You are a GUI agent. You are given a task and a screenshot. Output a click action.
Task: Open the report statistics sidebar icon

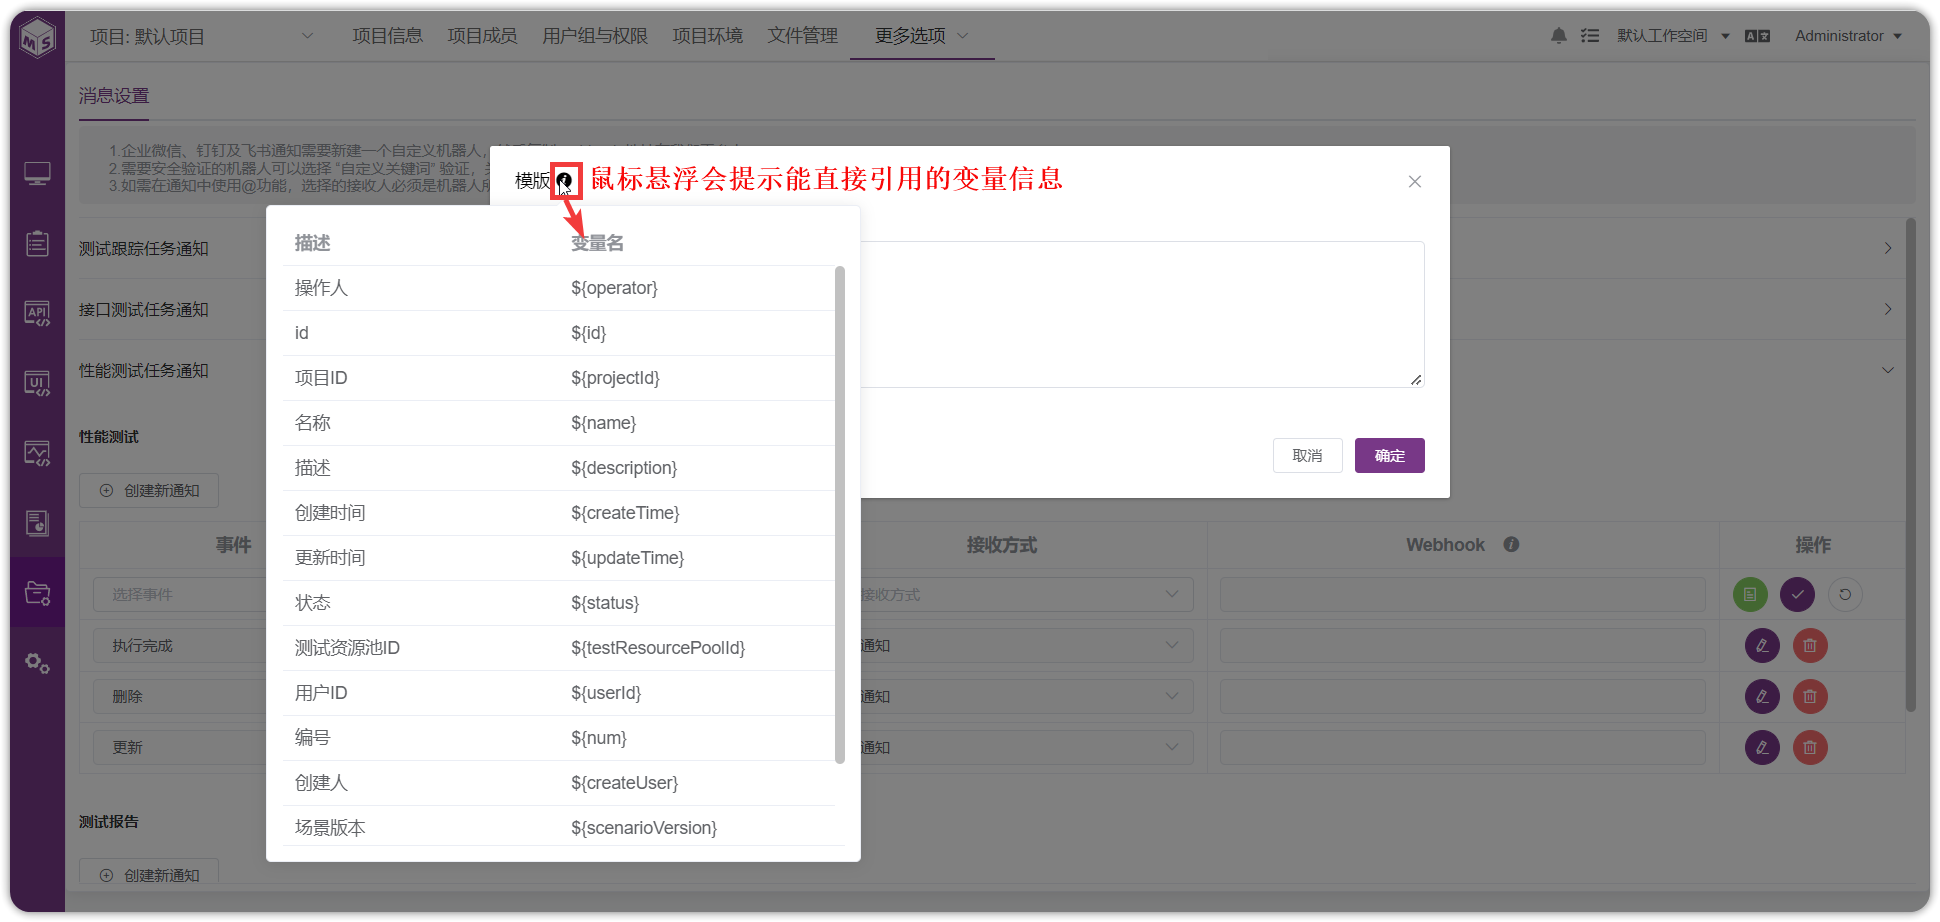(38, 523)
